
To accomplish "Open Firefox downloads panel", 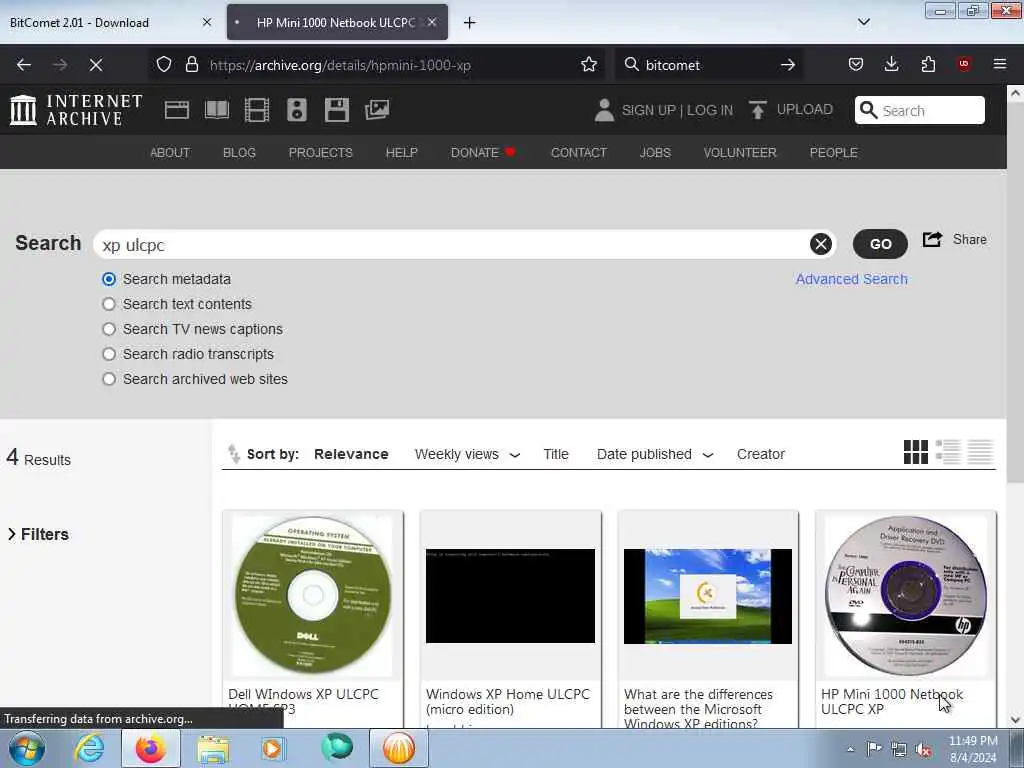I will tap(891, 65).
